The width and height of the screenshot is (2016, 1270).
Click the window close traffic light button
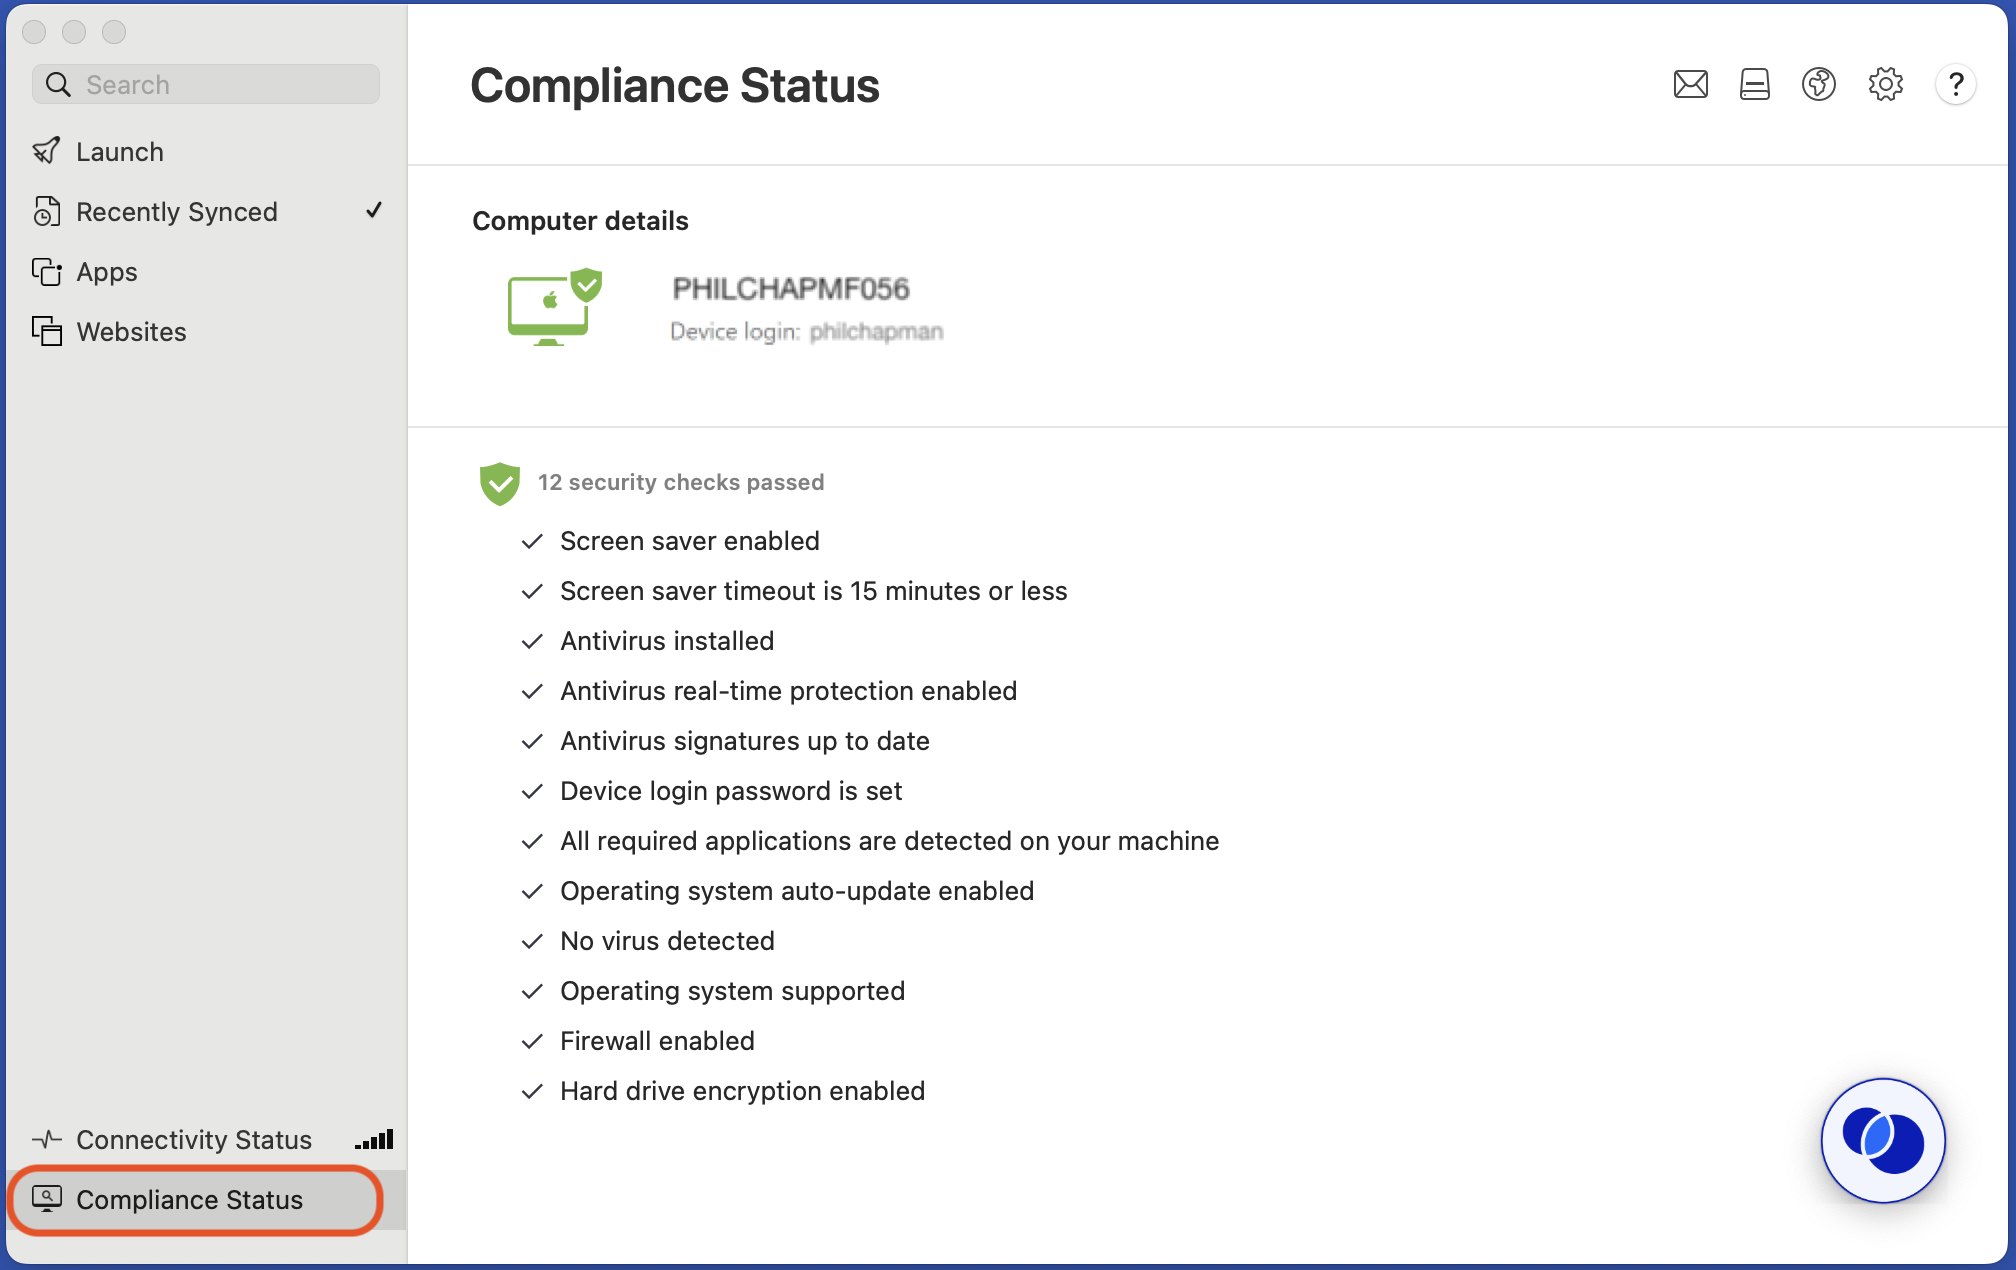click(34, 32)
